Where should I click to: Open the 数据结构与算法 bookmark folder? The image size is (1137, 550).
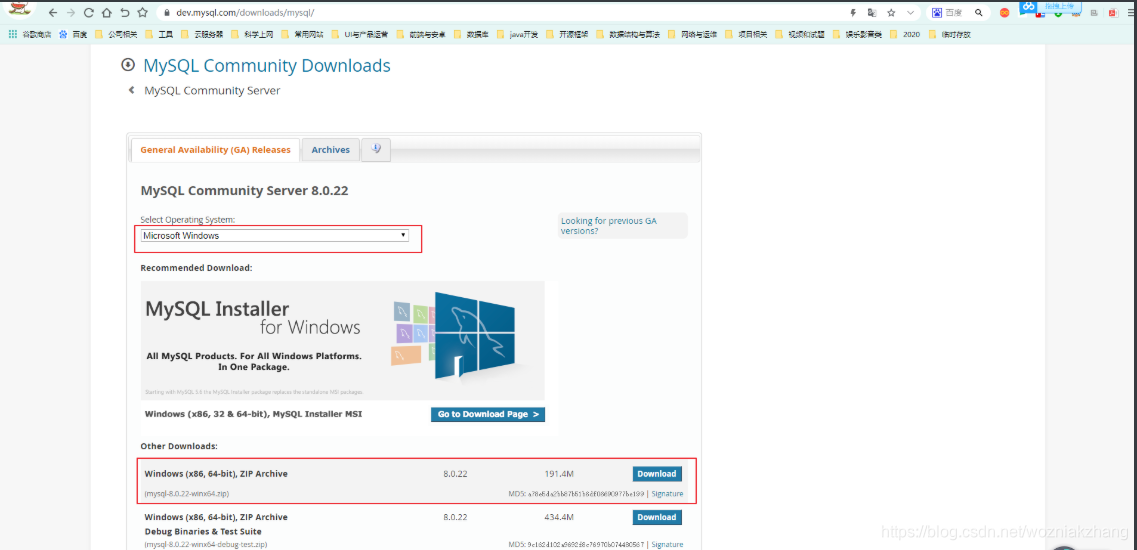628,34
